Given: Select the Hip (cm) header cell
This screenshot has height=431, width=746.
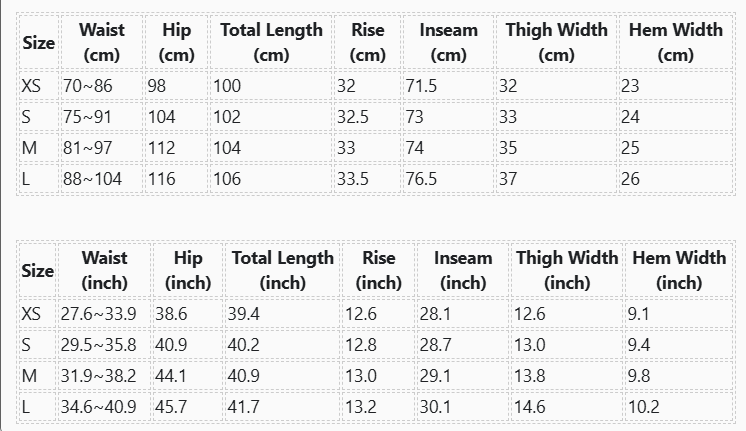Looking at the screenshot, I should 176,42.
